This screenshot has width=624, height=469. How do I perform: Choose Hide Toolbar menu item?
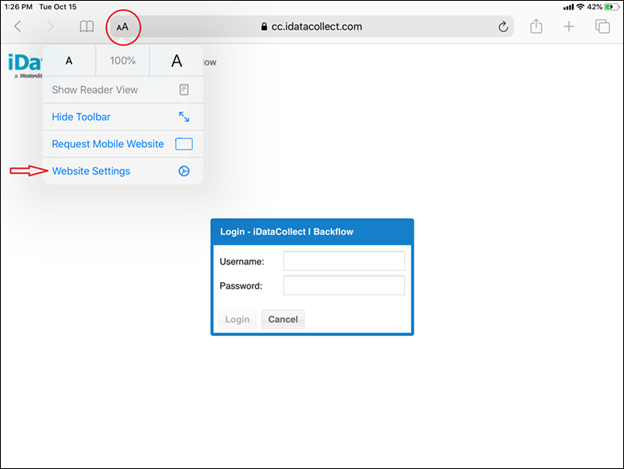[x=123, y=117]
